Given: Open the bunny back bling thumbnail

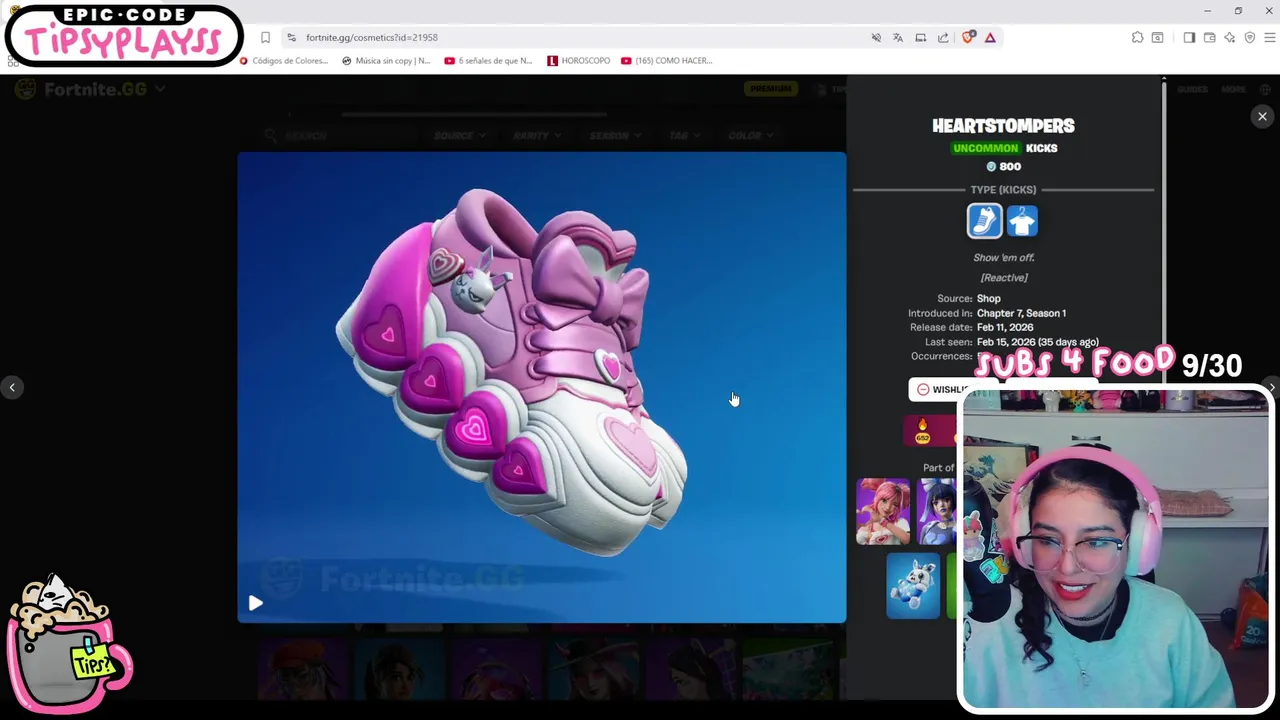Looking at the screenshot, I should (913, 585).
